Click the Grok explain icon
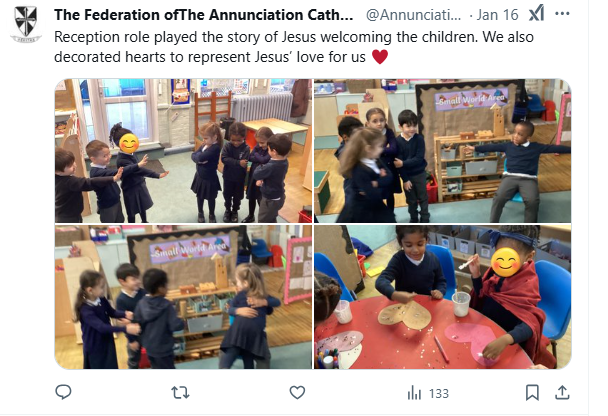Screen dimensions: 608x416 537,14
